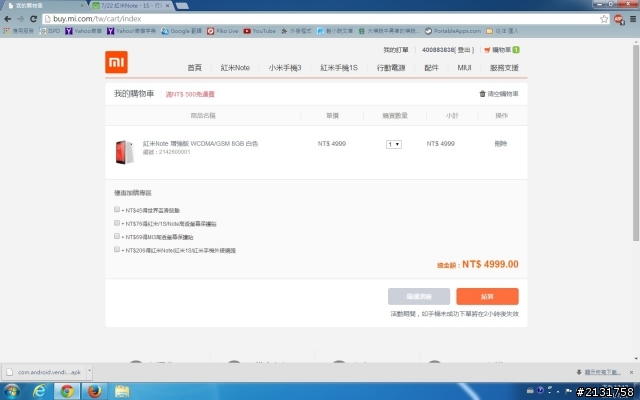
Task: Open the Google translate bookmark
Action: 181,31
